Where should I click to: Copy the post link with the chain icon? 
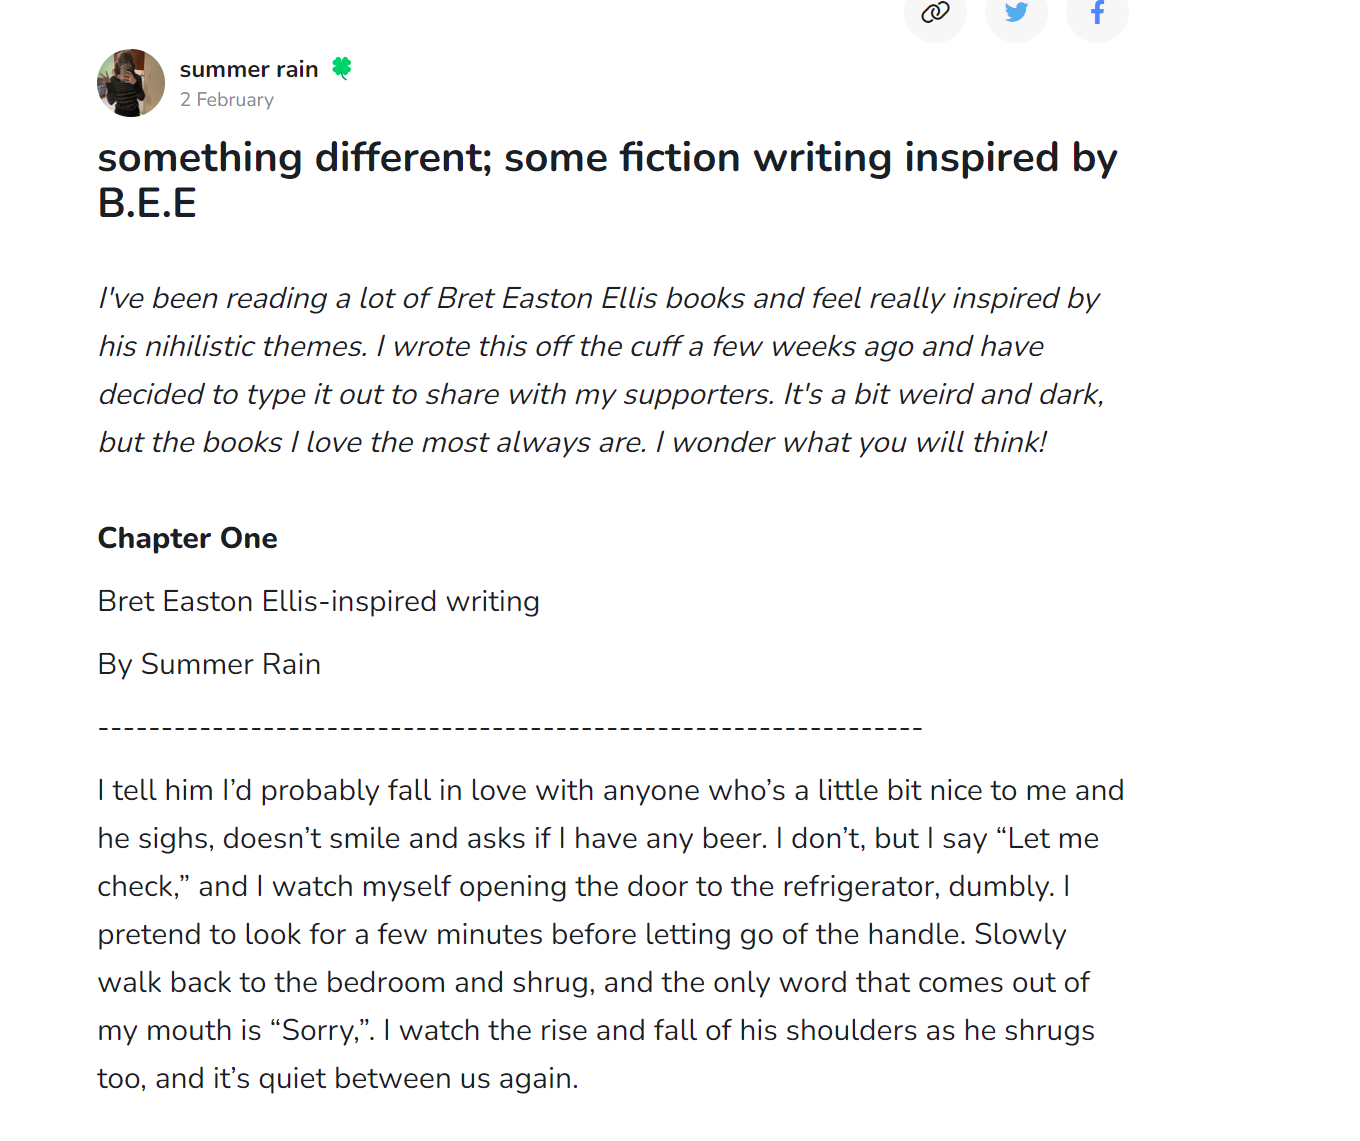(x=935, y=13)
